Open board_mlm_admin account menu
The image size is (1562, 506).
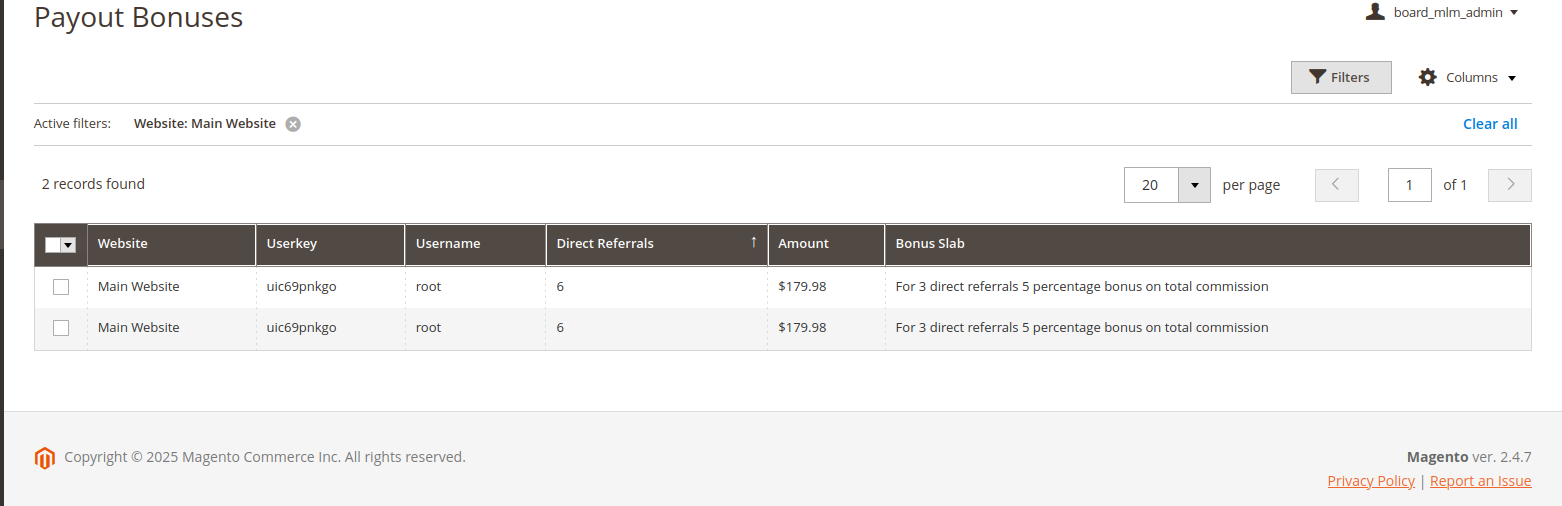(x=1455, y=13)
